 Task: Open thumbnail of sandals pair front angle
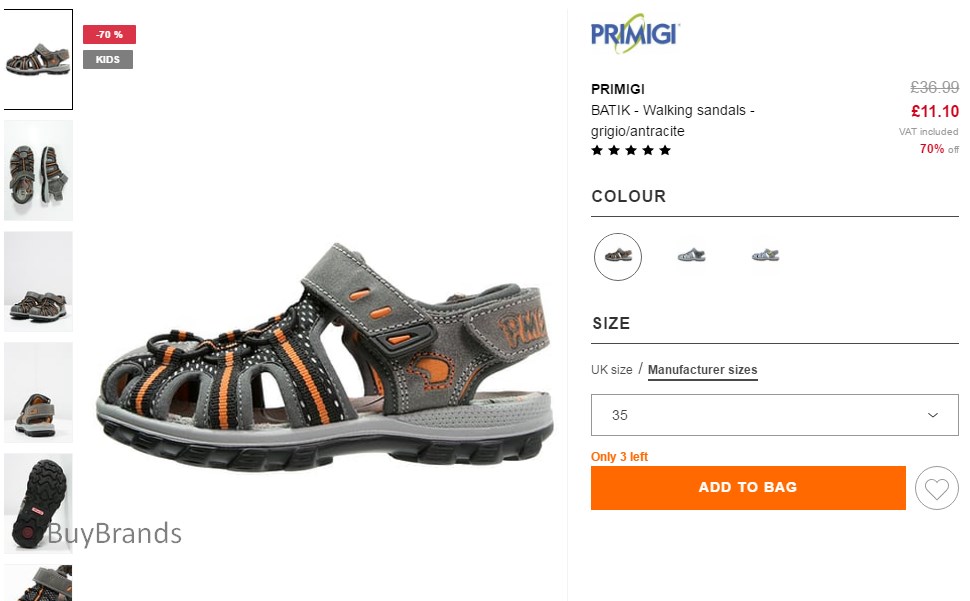click(38, 281)
